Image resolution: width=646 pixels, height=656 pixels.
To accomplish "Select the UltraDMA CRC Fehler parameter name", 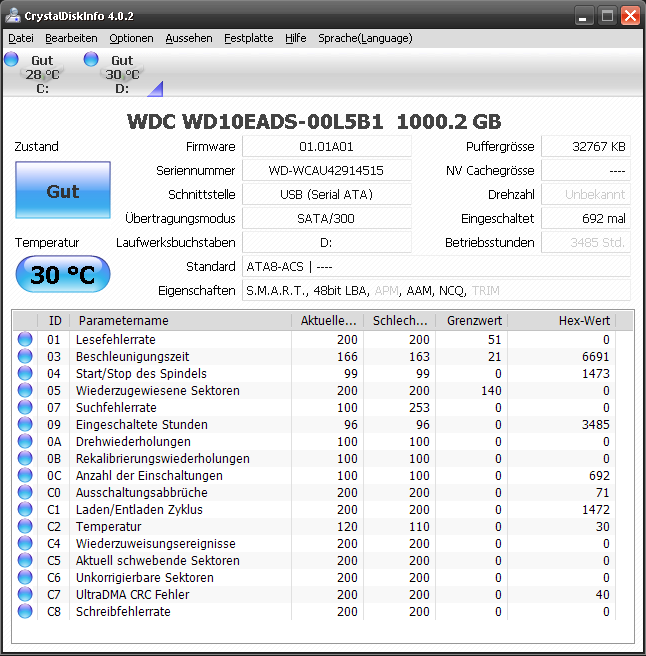I will pyautogui.click(x=133, y=594).
